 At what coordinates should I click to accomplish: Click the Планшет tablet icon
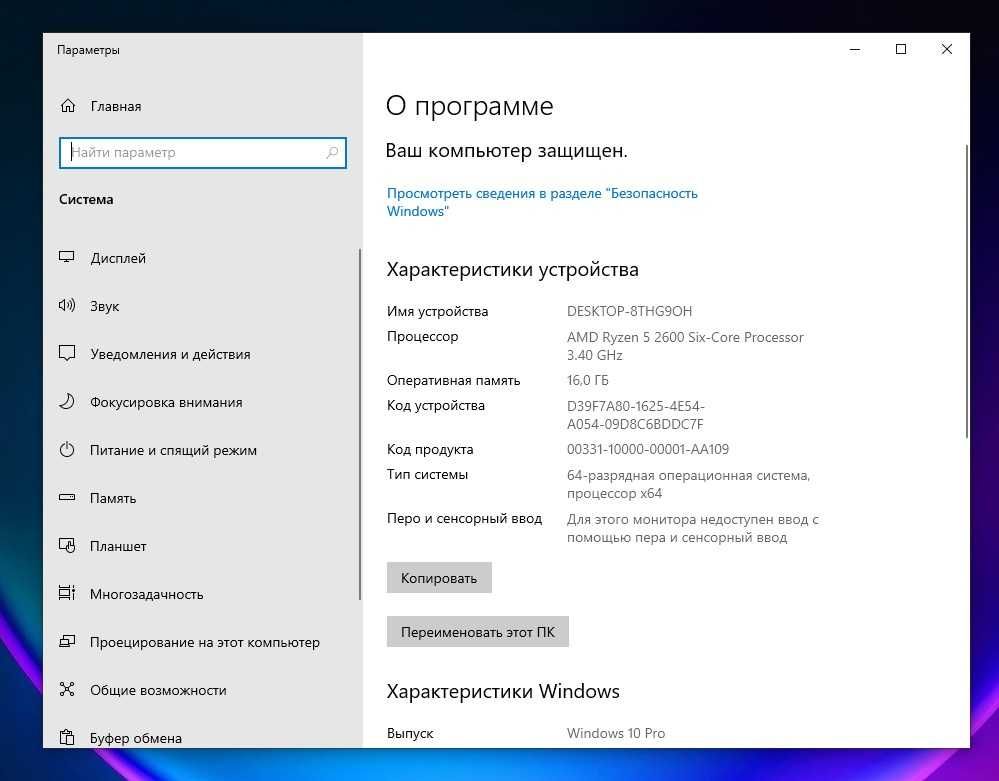(67, 545)
